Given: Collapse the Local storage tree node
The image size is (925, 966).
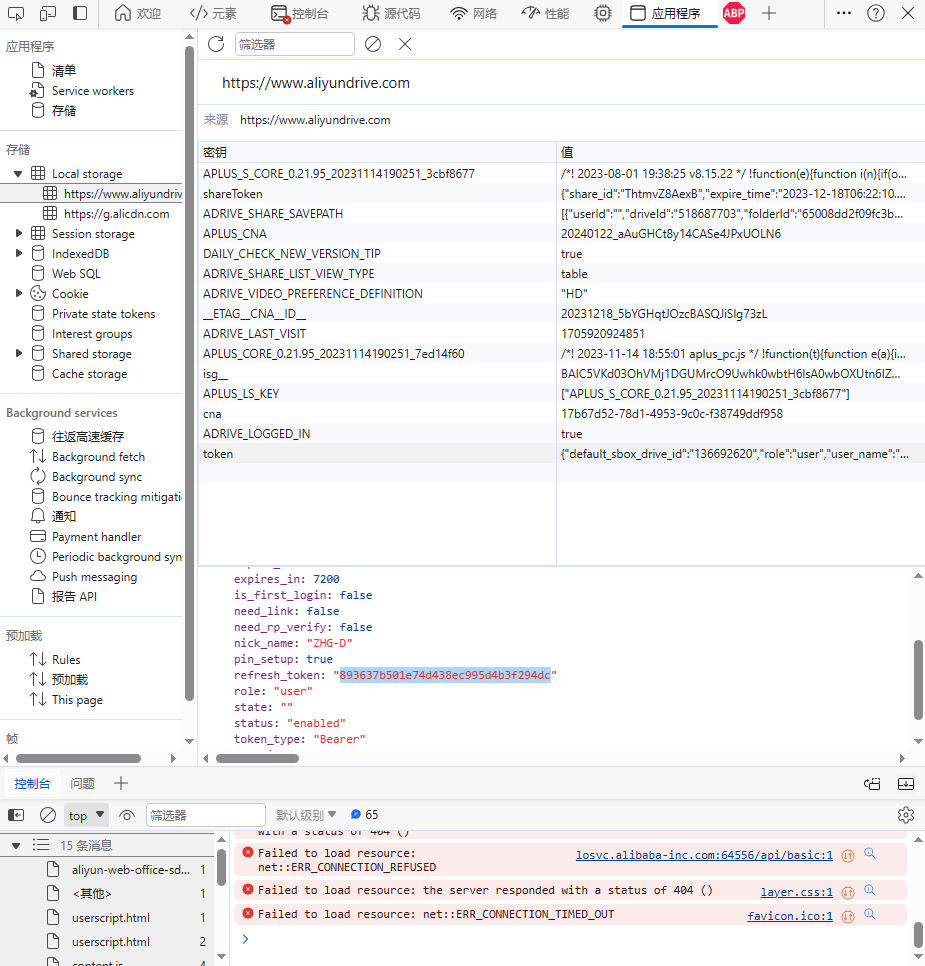Looking at the screenshot, I should pos(18,174).
